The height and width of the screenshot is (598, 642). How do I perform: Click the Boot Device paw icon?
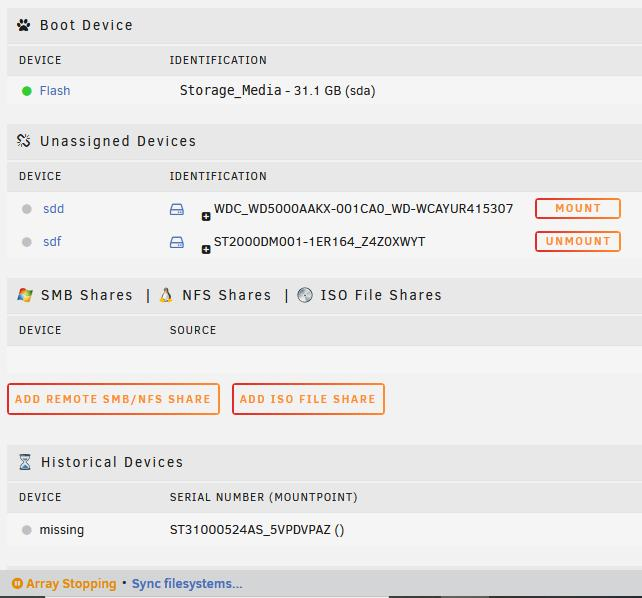coord(24,25)
